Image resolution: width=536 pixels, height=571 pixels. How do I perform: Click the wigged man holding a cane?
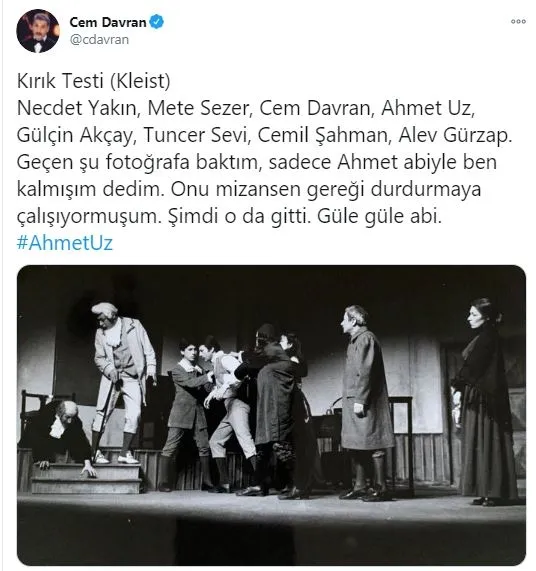tap(122, 382)
